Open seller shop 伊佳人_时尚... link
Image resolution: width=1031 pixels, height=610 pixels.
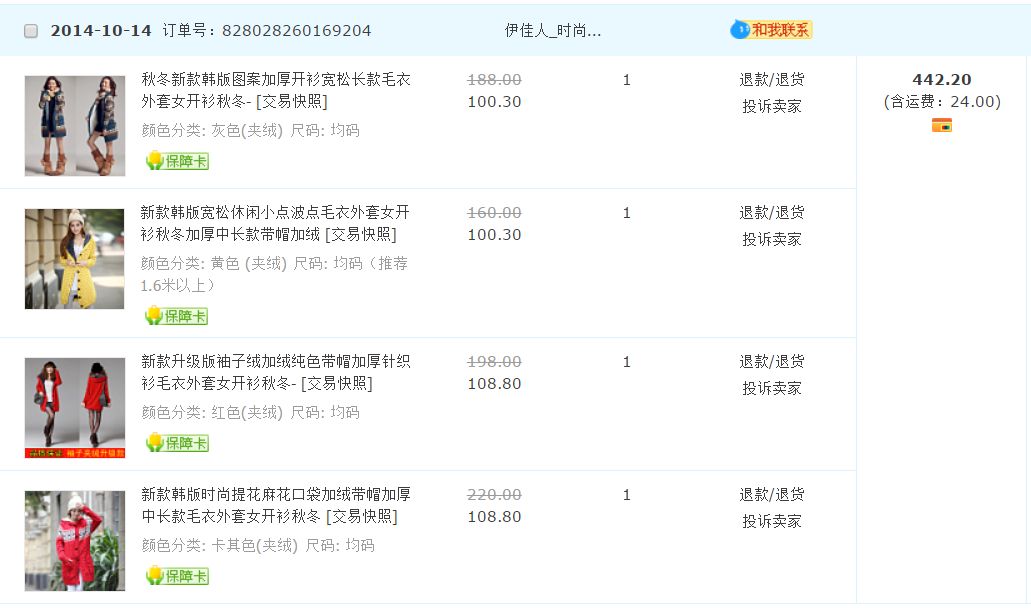[x=553, y=31]
